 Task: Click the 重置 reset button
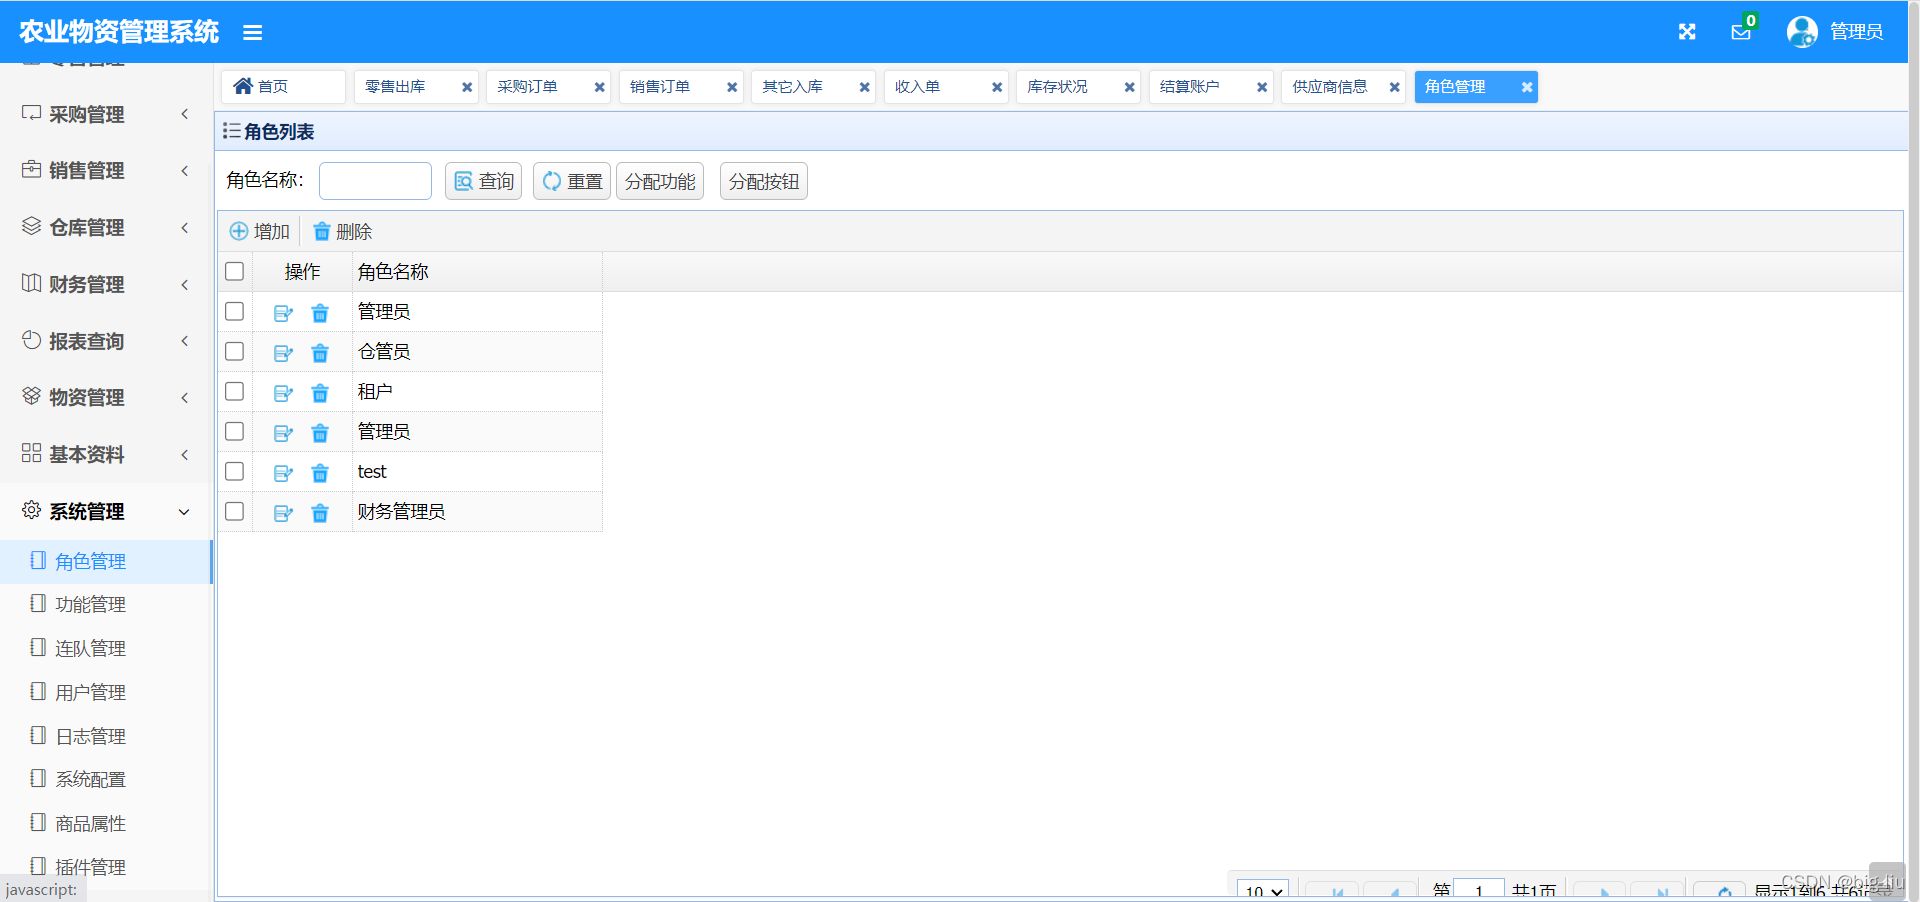tap(572, 181)
